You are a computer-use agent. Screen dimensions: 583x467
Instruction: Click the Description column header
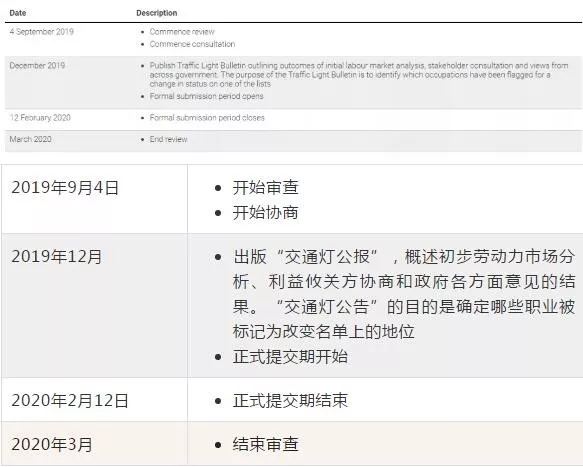point(157,13)
